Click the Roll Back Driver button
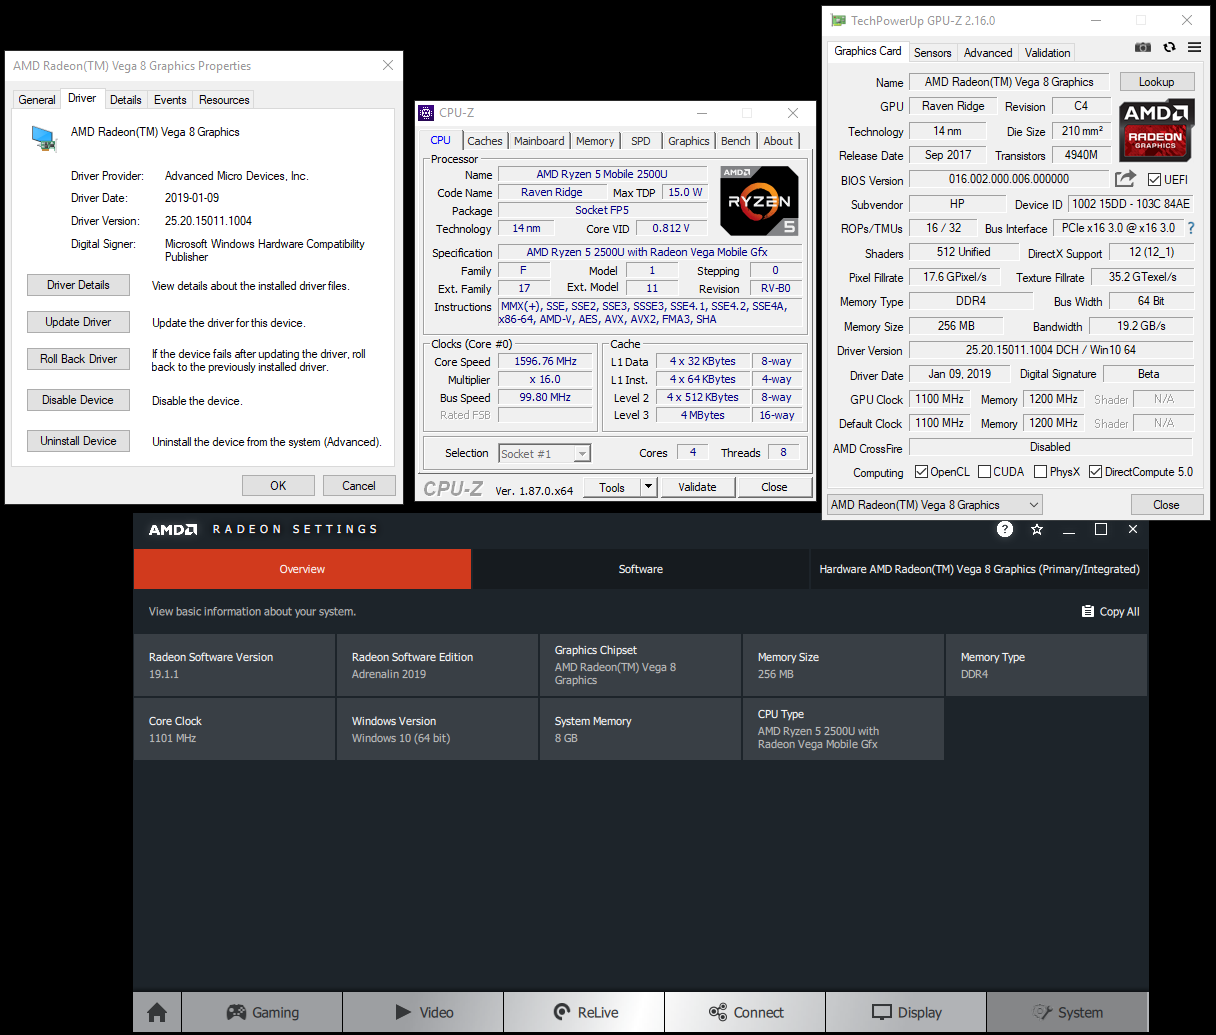 [x=78, y=359]
